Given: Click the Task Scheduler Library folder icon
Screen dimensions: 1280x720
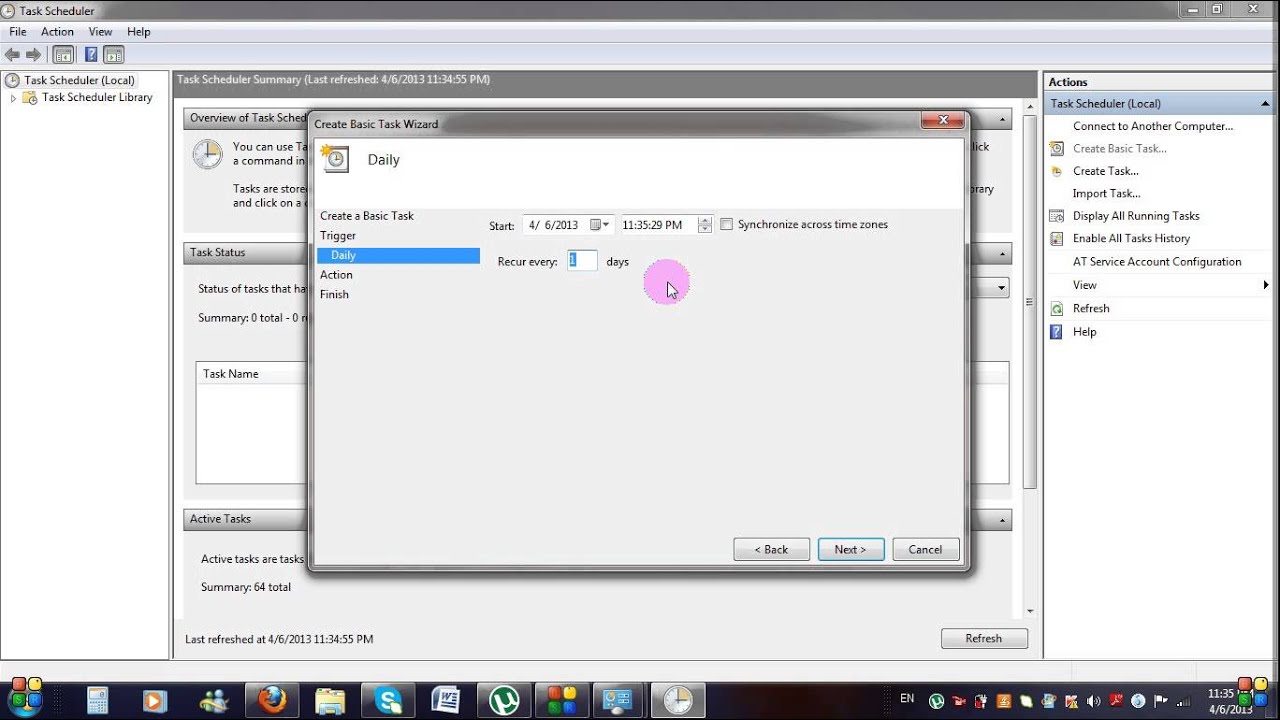Looking at the screenshot, I should tap(30, 98).
